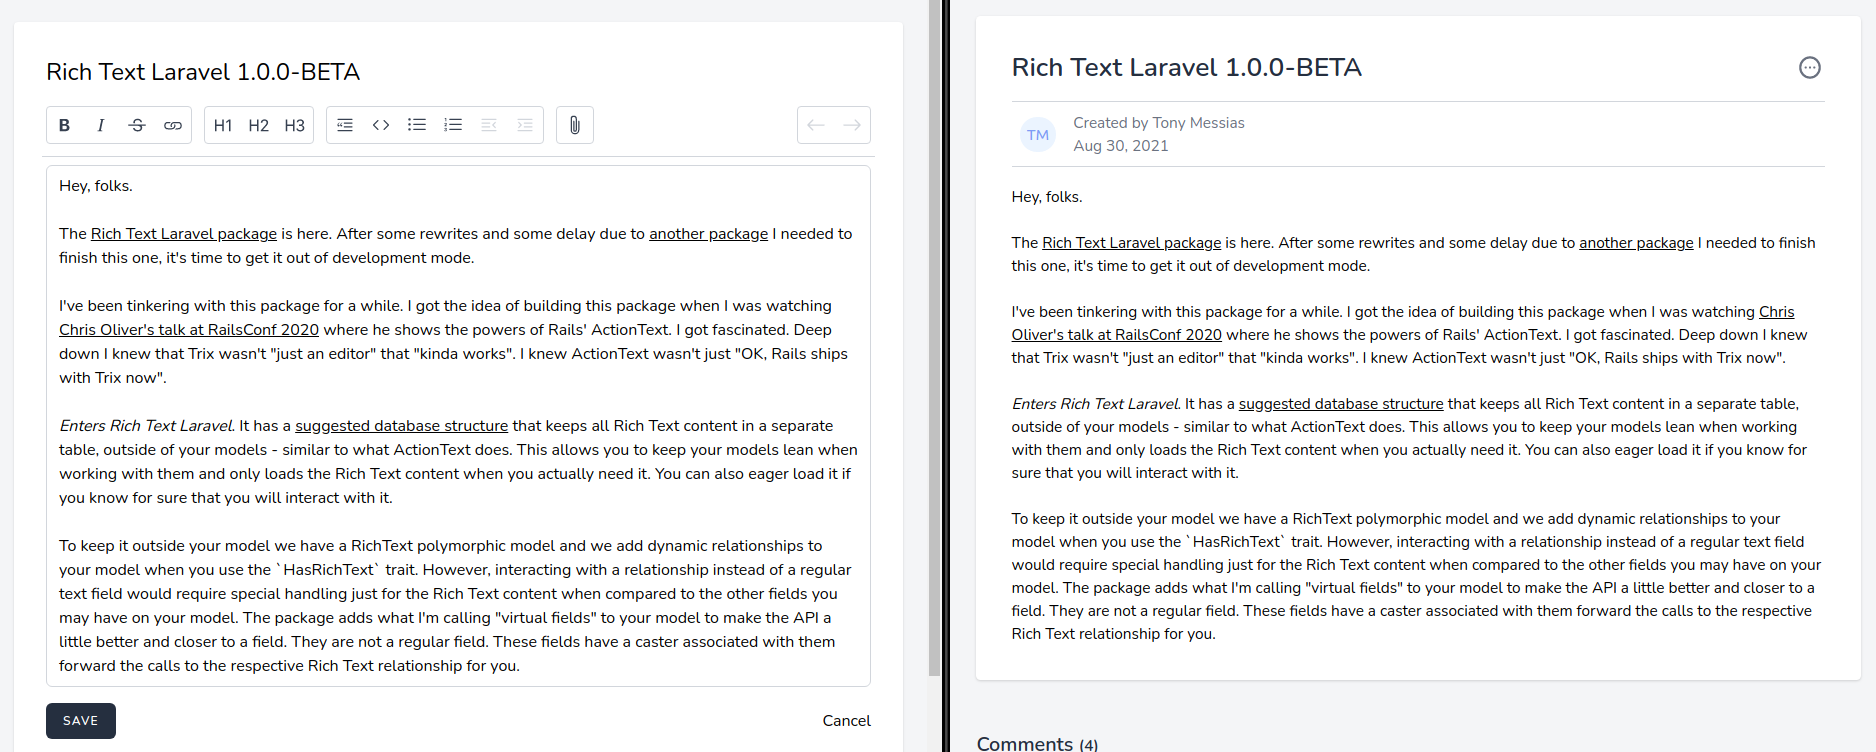The width and height of the screenshot is (1876, 752).
Task: Click the Comments (4) heading
Action: (x=1037, y=743)
